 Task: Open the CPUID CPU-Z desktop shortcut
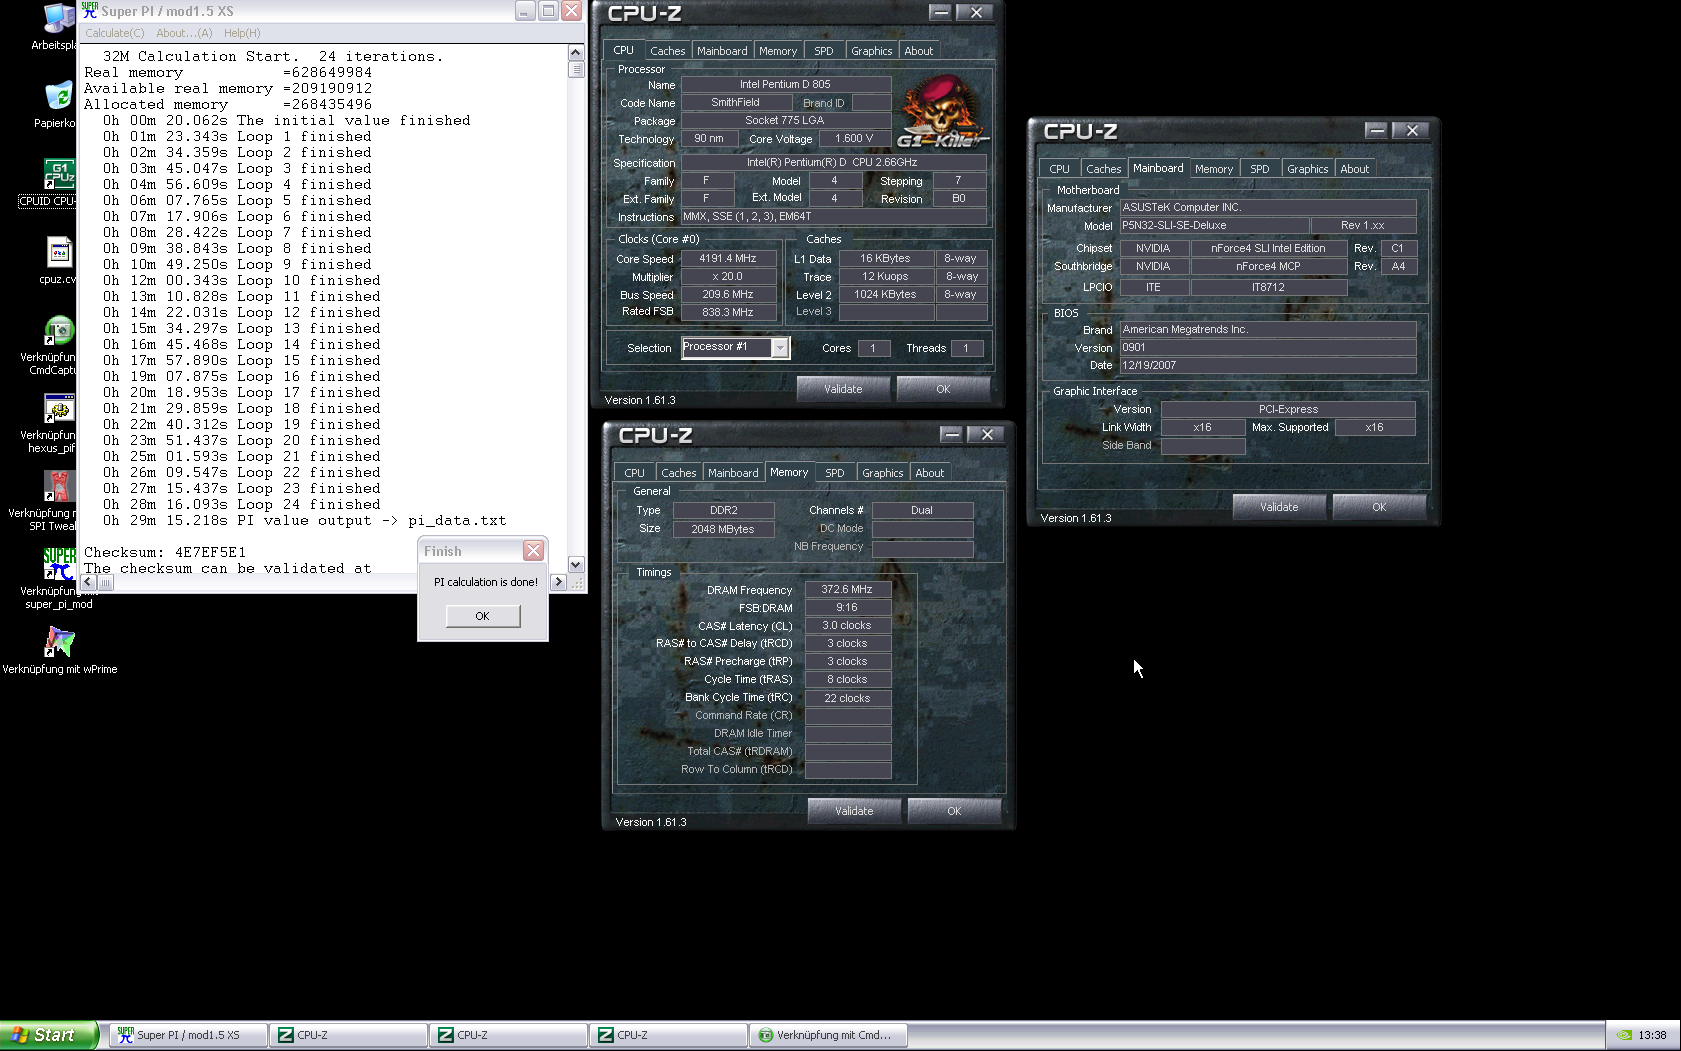[x=58, y=174]
